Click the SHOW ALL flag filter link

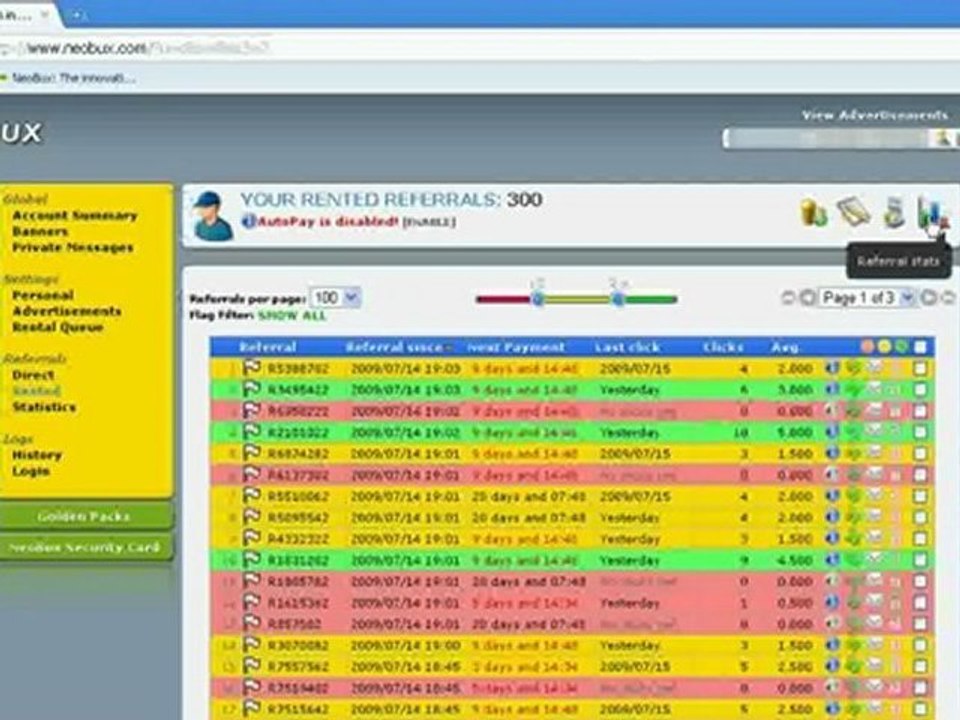(x=292, y=316)
